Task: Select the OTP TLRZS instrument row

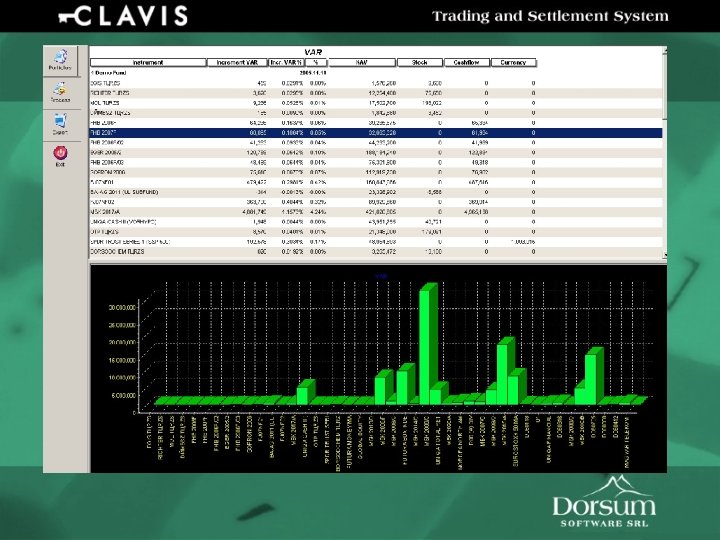Action: [x=376, y=232]
